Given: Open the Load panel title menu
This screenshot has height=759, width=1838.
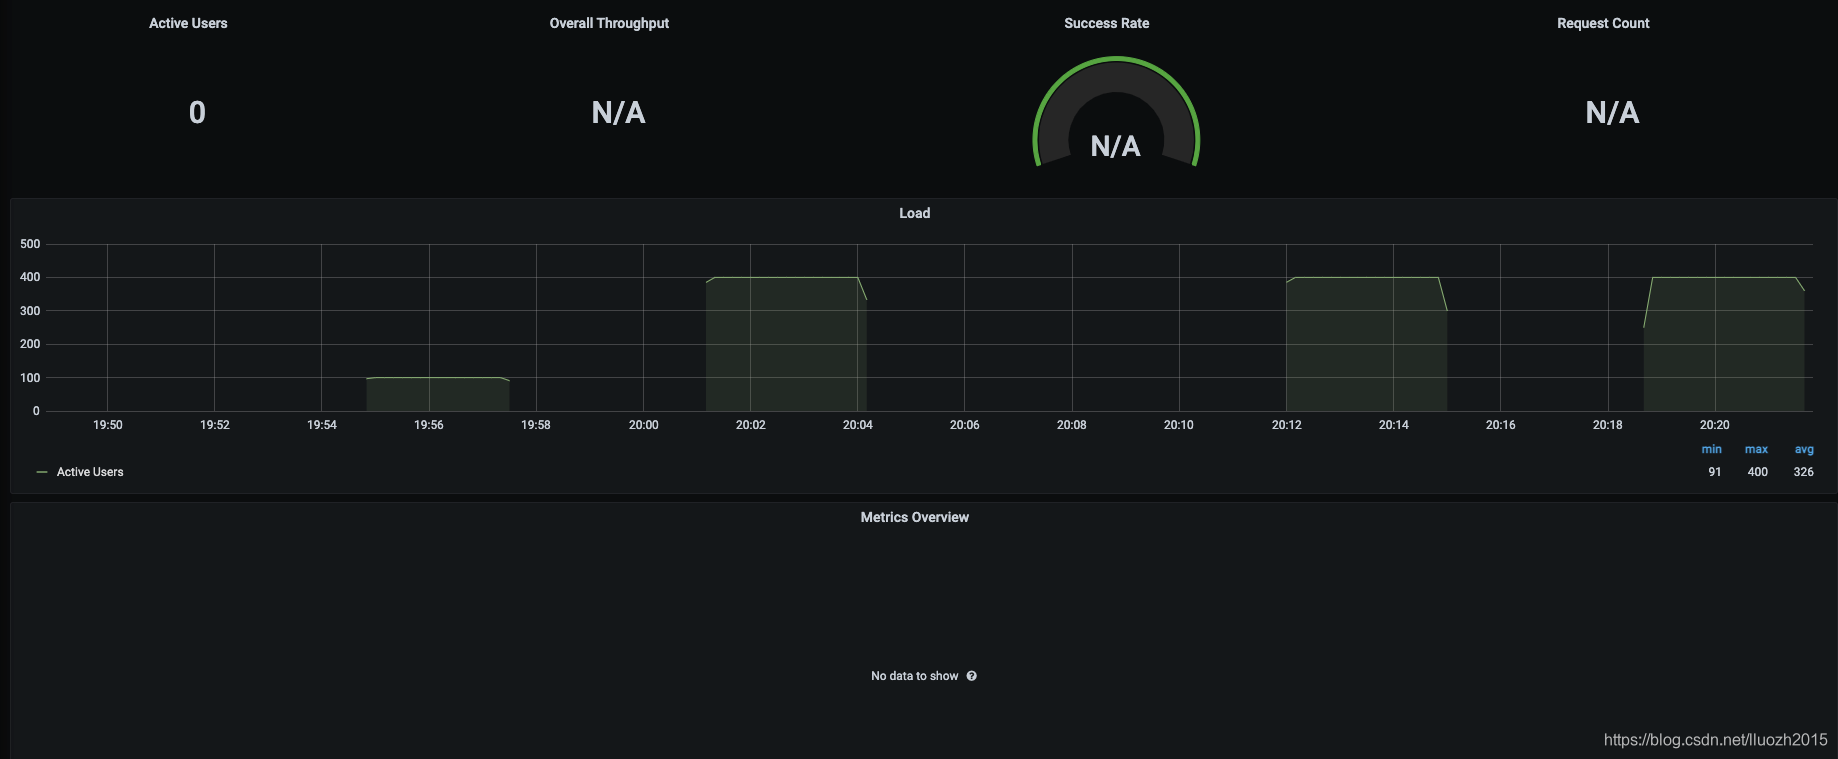Looking at the screenshot, I should (x=914, y=213).
